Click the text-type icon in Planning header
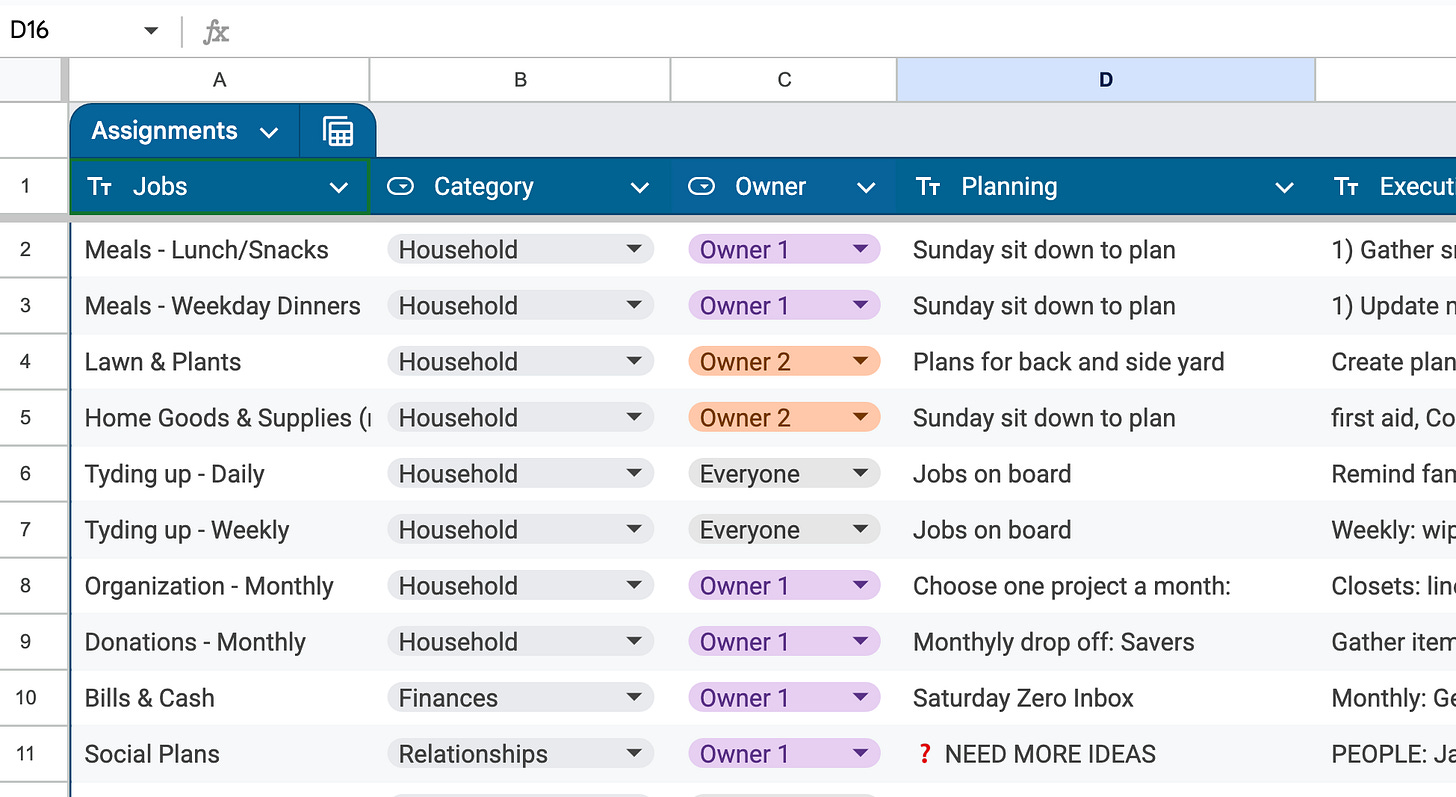This screenshot has height=797, width=1456. tap(928, 187)
